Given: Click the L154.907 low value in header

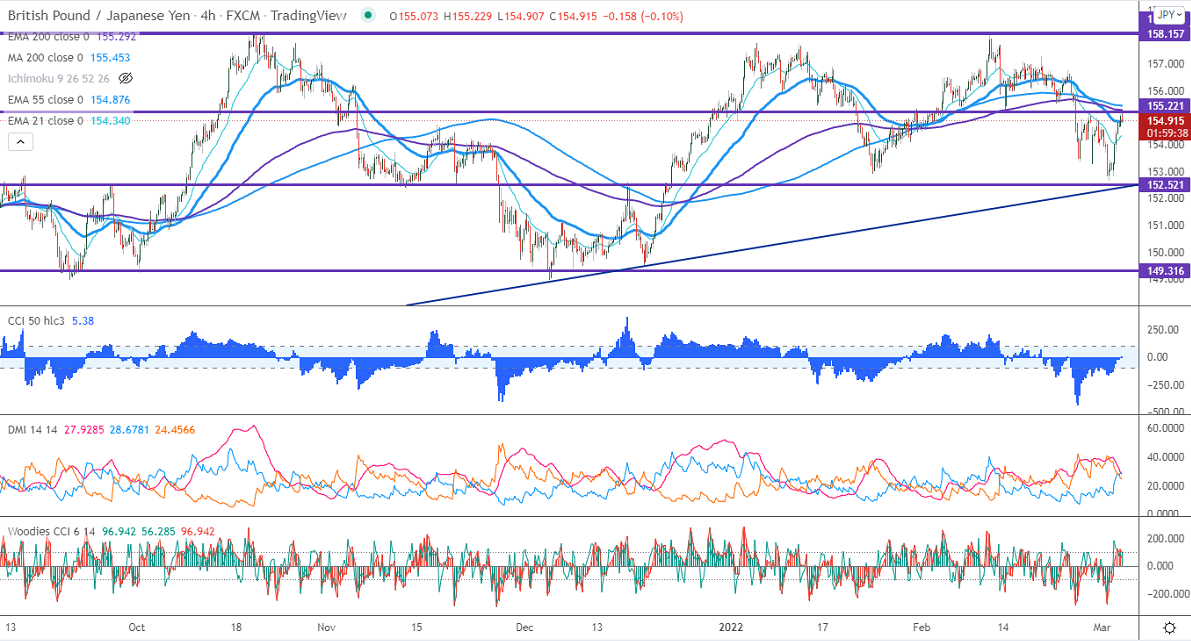Looking at the screenshot, I should tap(521, 16).
